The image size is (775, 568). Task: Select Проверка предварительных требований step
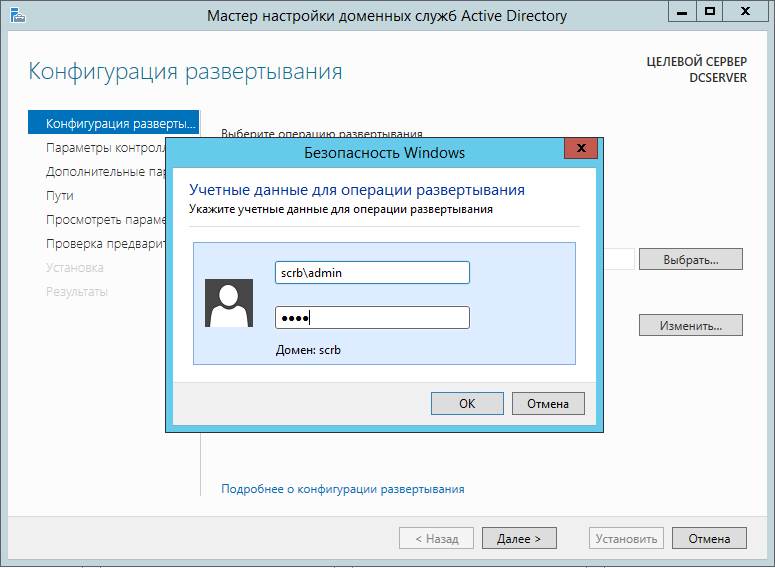[105, 244]
